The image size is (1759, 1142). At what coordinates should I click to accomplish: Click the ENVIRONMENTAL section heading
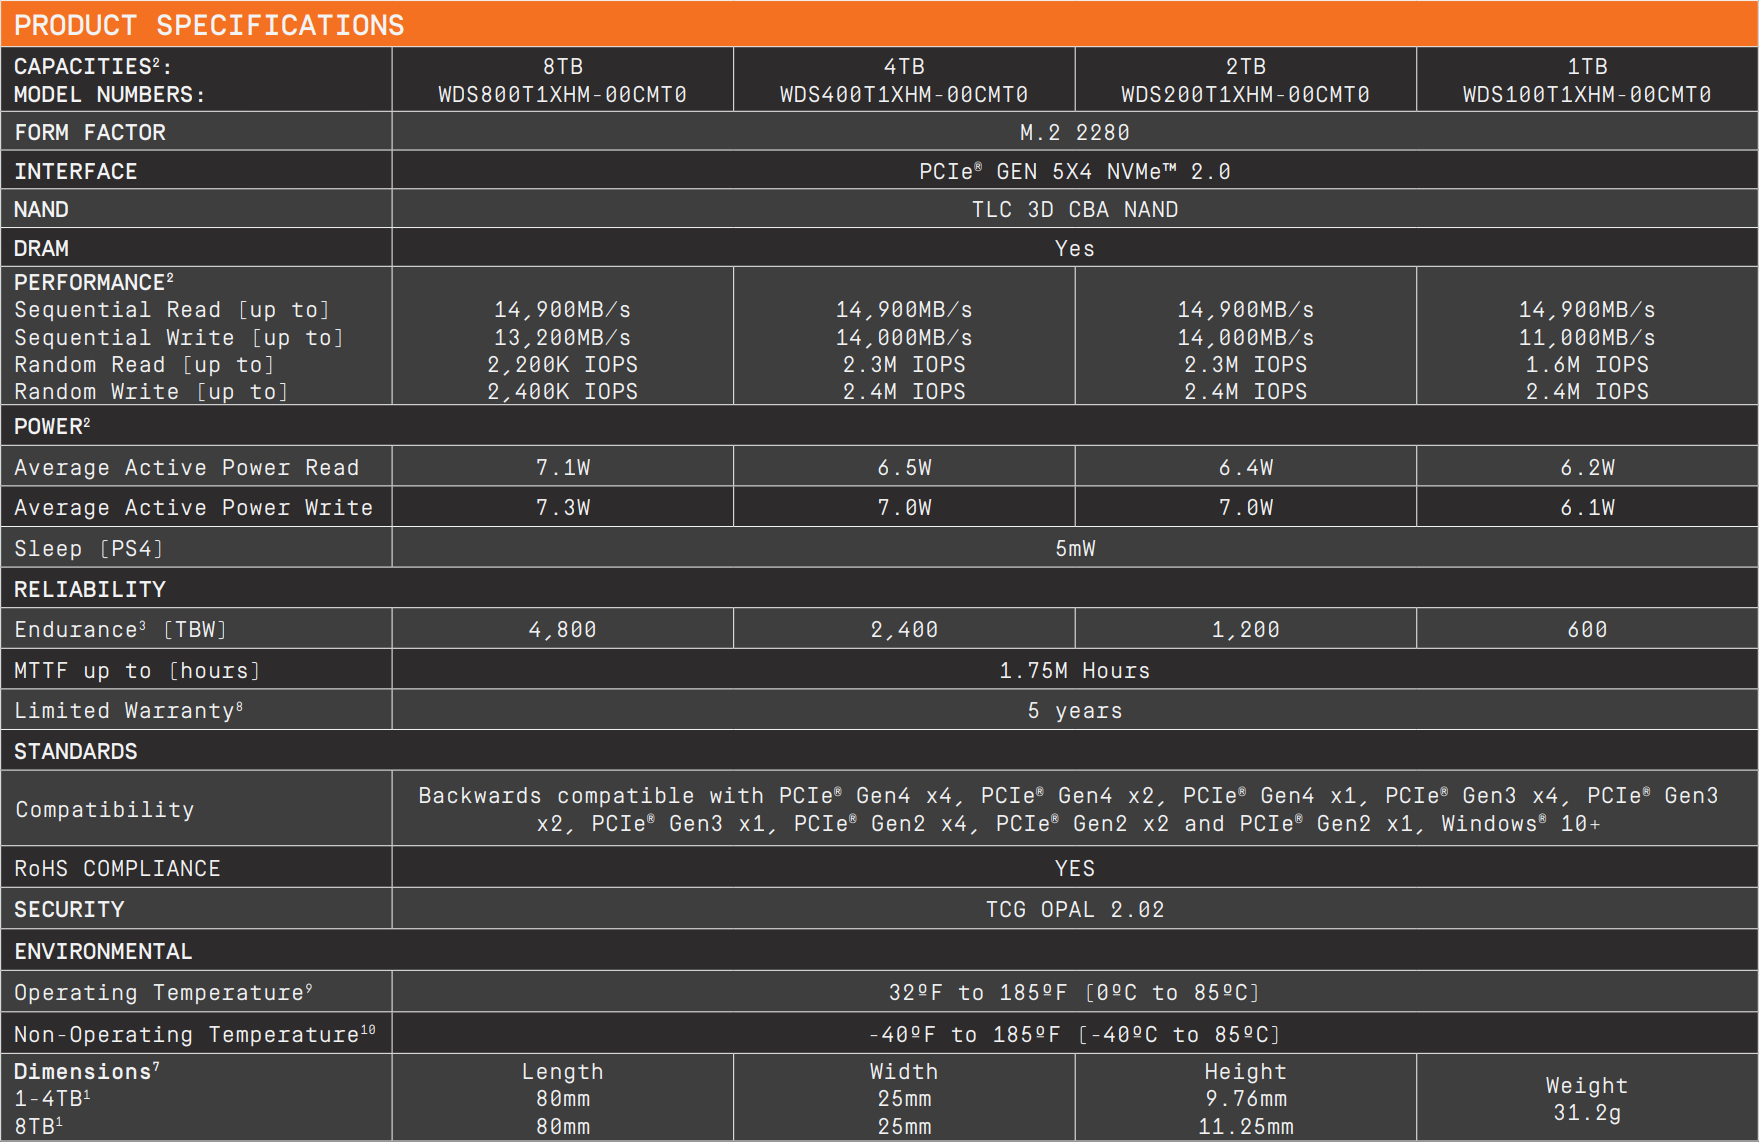[103, 951]
